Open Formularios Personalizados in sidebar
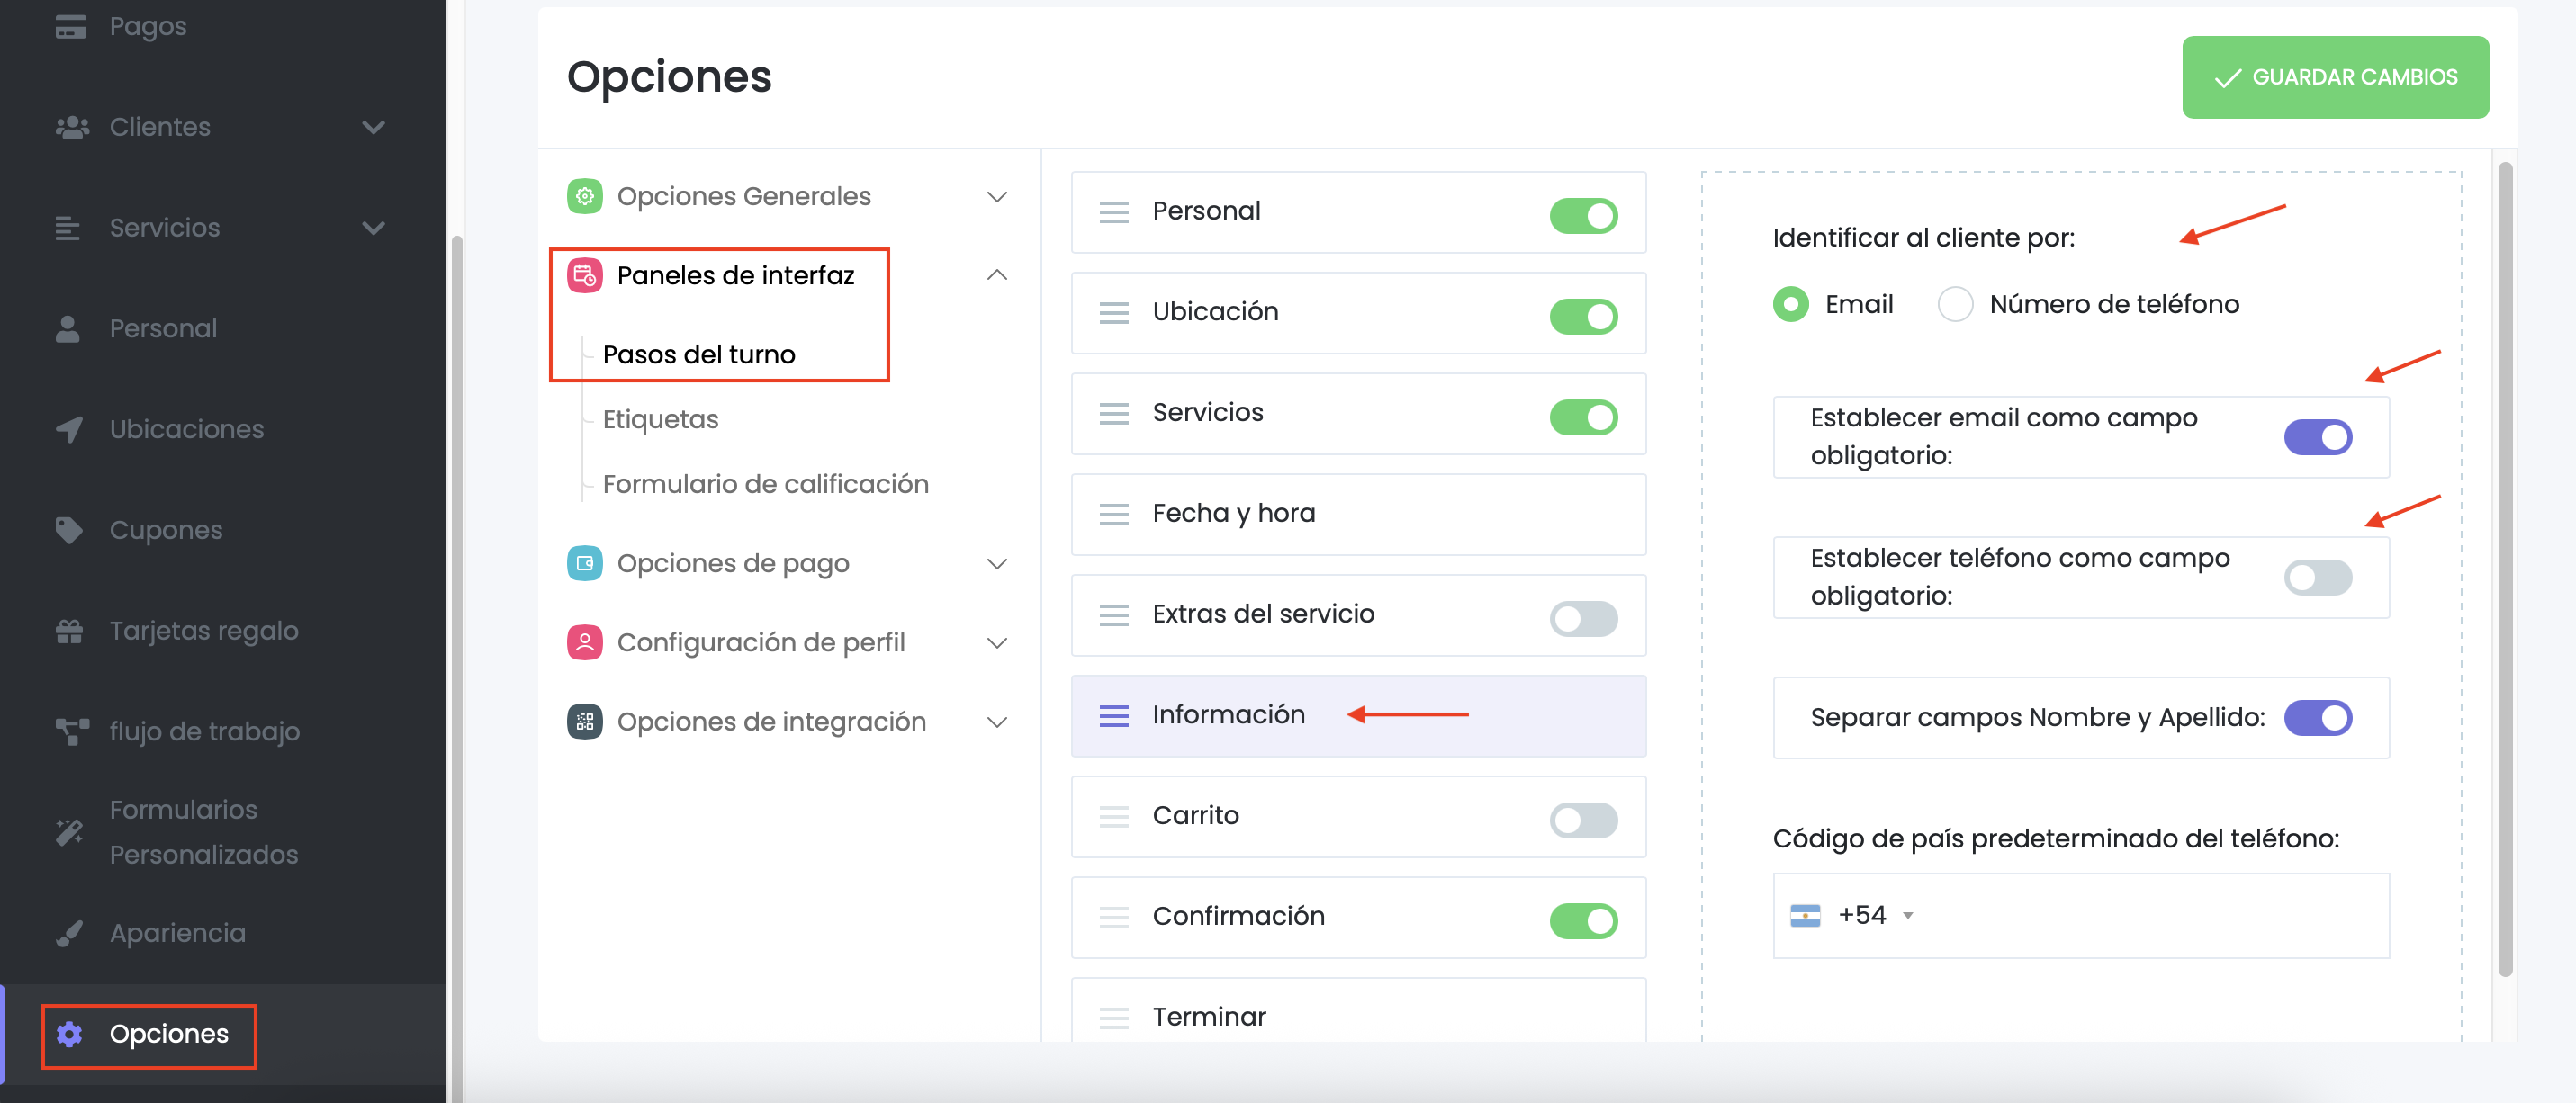This screenshot has height=1103, width=2576. (x=204, y=831)
